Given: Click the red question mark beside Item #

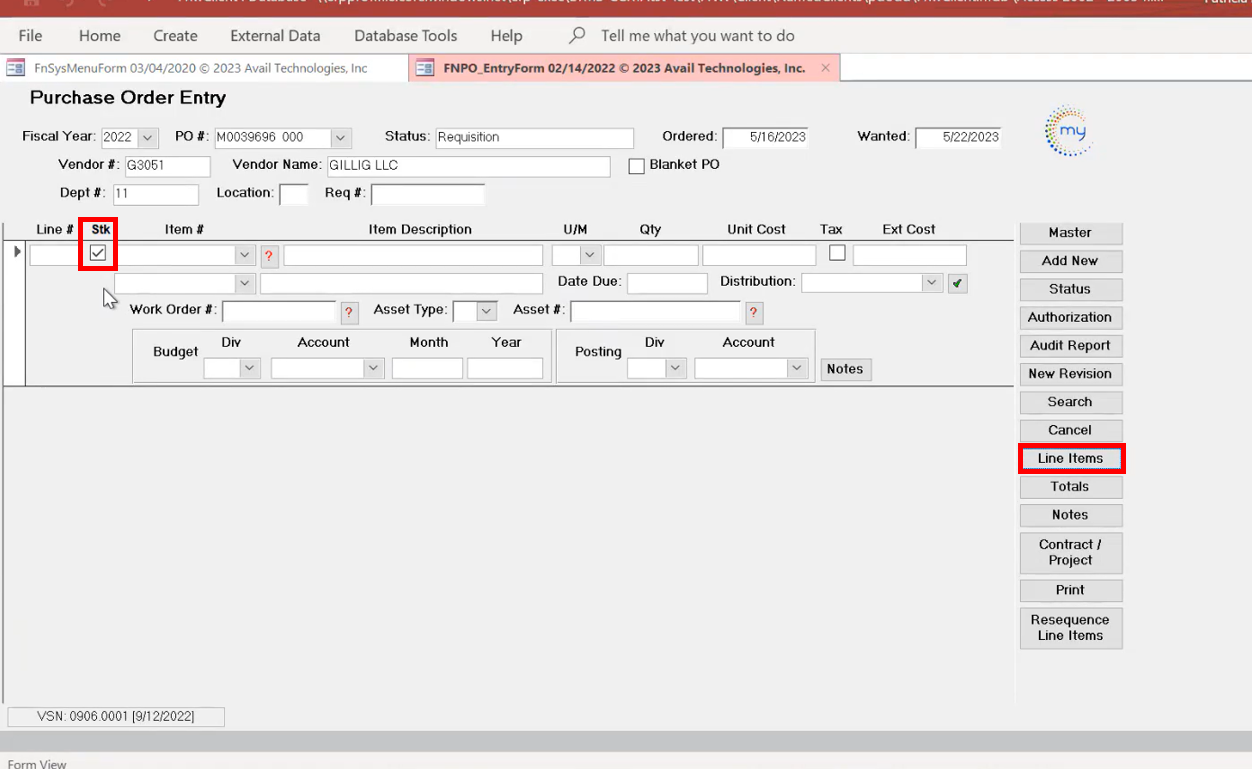Looking at the screenshot, I should pyautogui.click(x=268, y=256).
